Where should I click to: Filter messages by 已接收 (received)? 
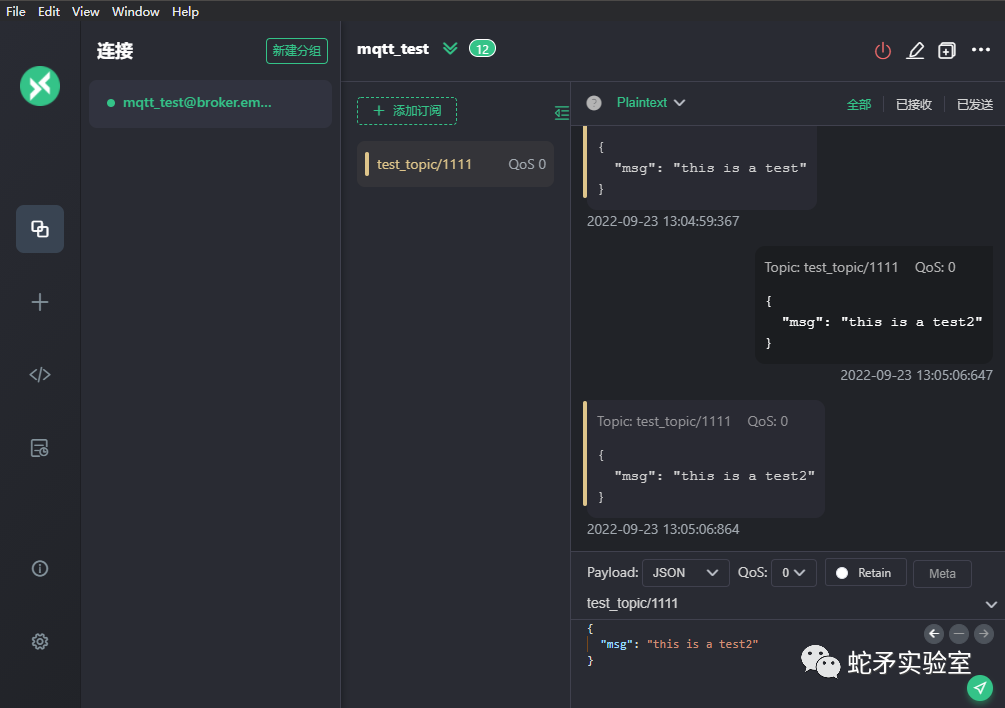point(914,104)
